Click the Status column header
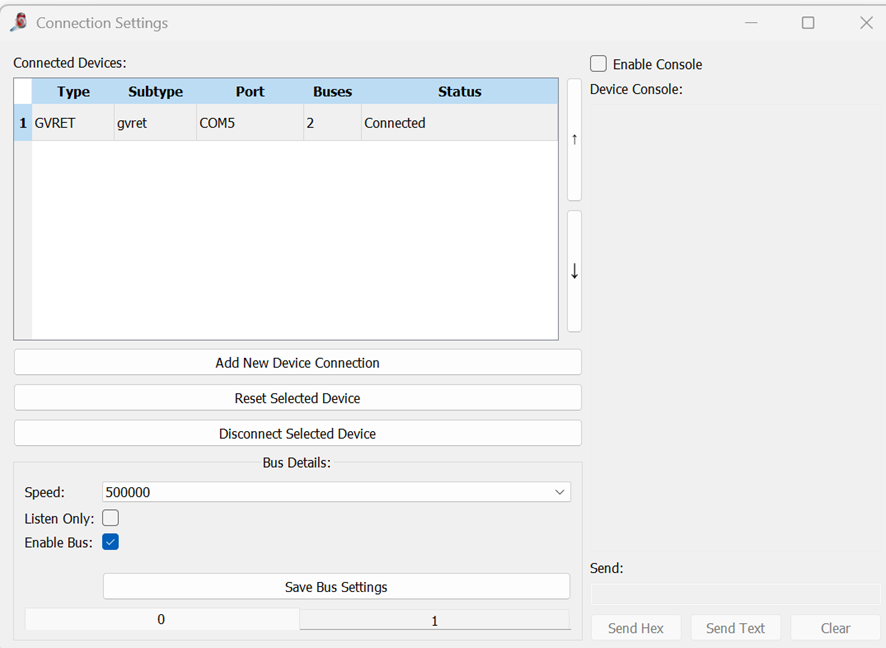 coord(459,92)
